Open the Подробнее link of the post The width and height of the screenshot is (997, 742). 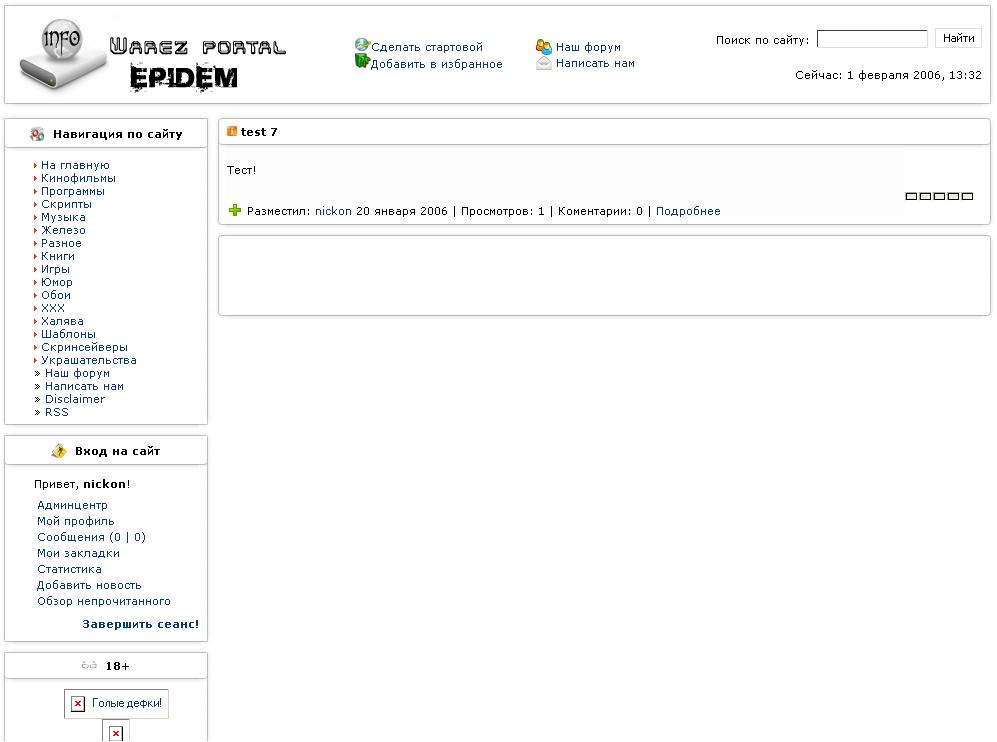click(687, 211)
